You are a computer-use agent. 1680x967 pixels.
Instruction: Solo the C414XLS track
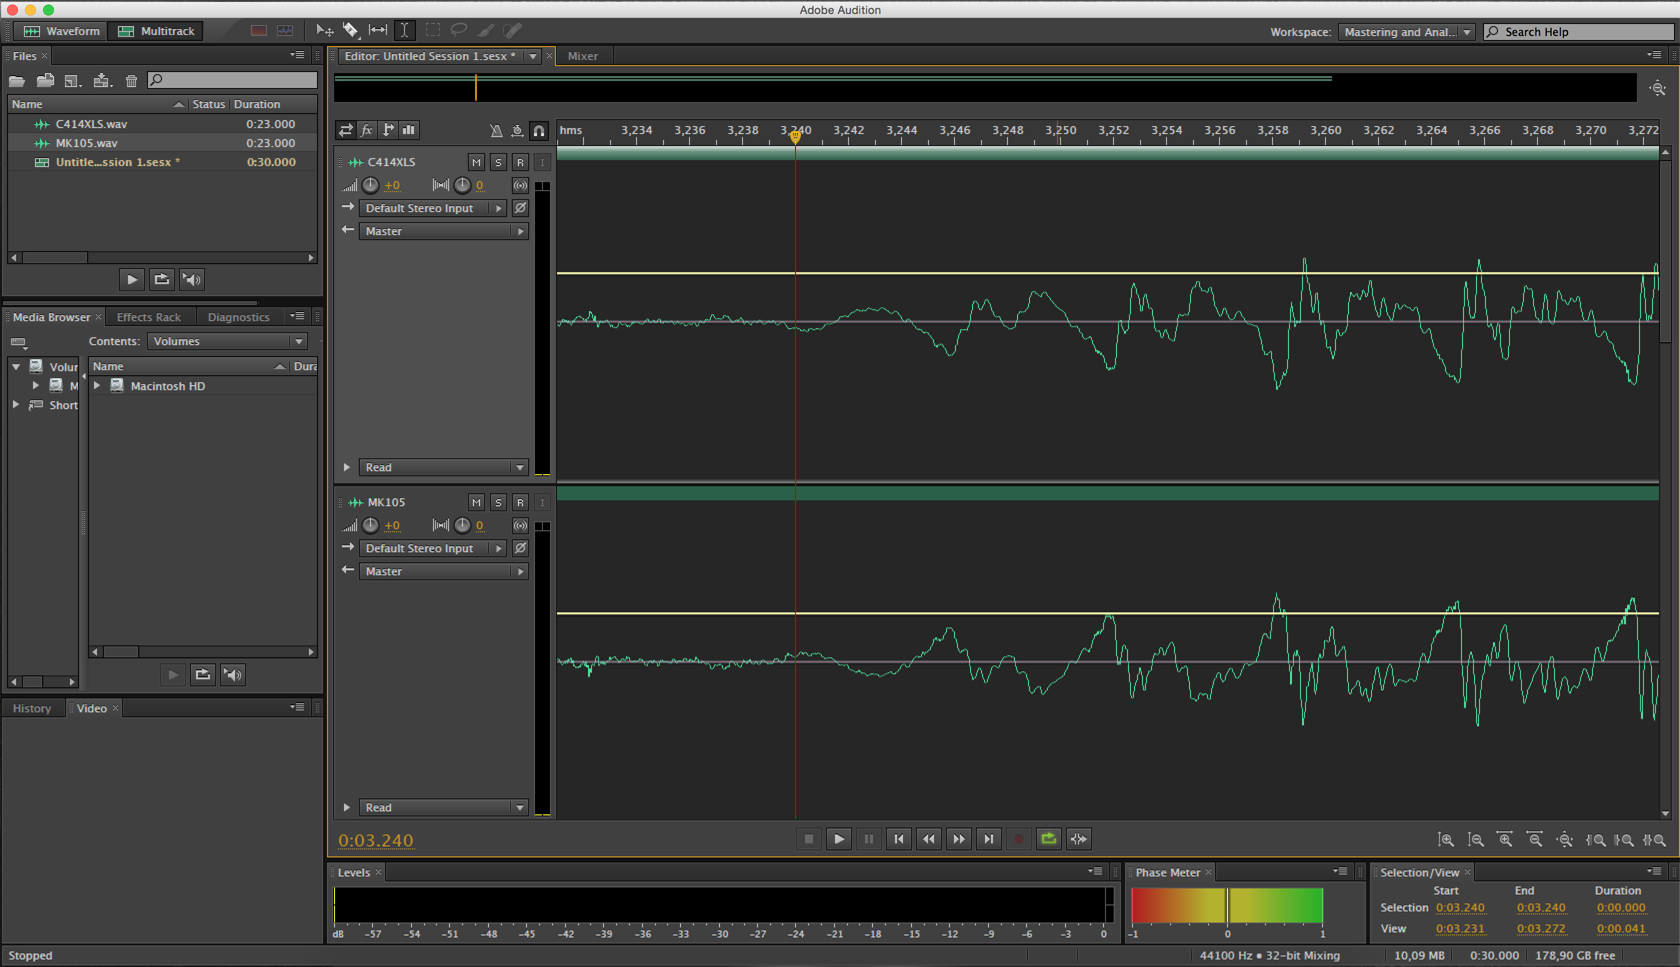498,162
